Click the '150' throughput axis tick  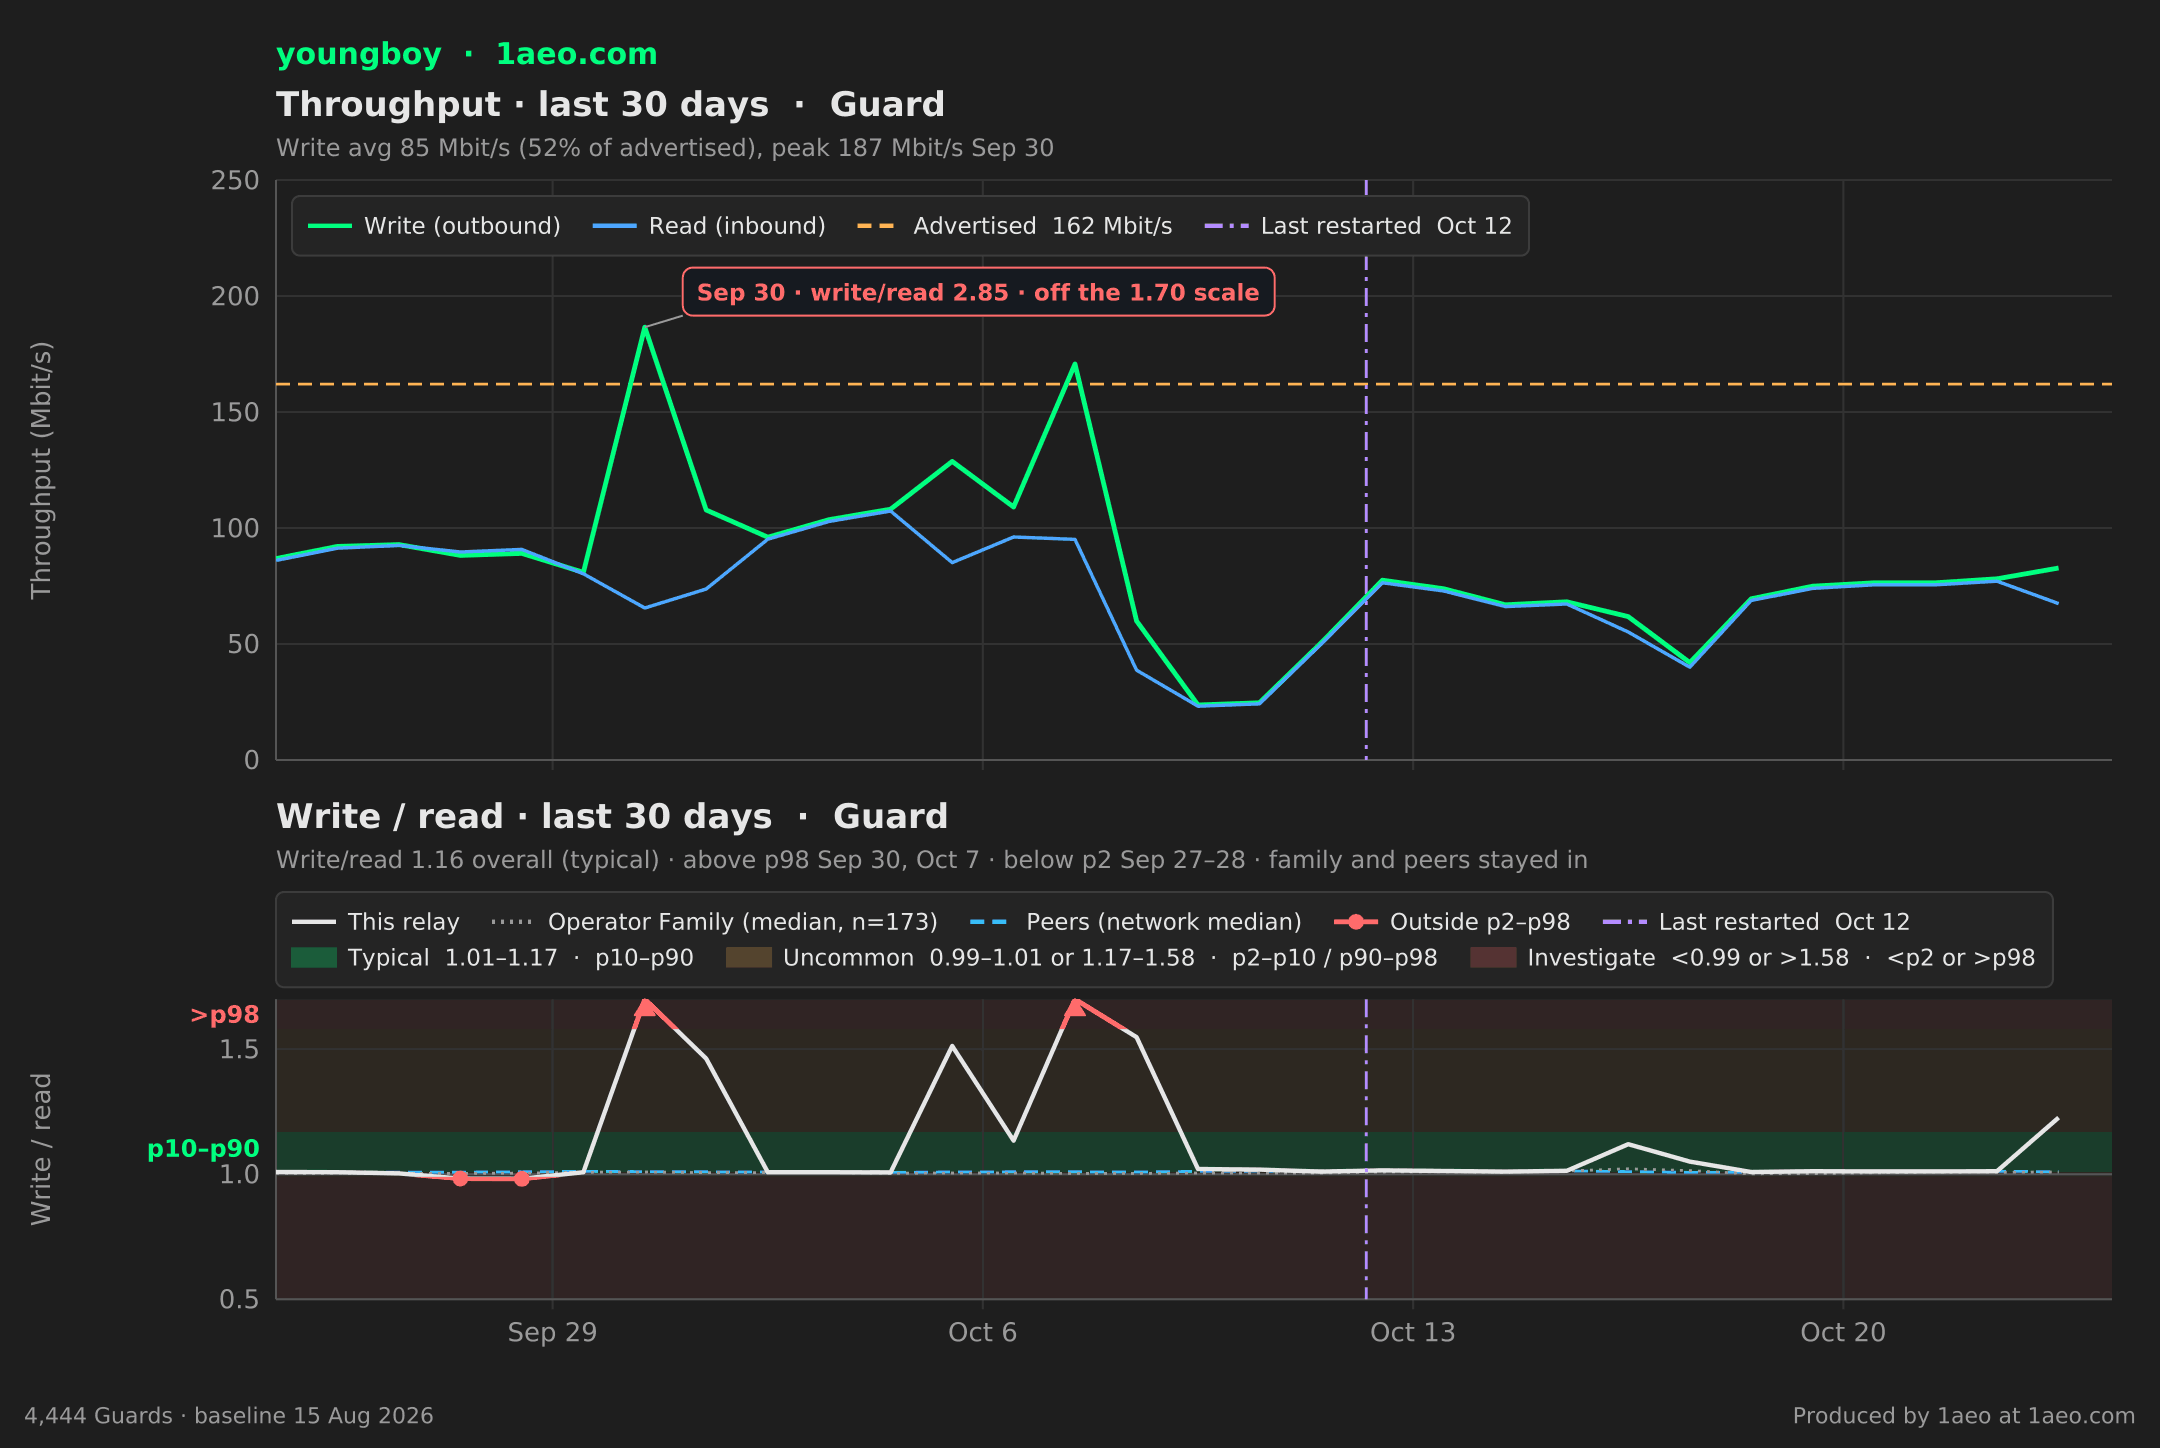(x=235, y=412)
